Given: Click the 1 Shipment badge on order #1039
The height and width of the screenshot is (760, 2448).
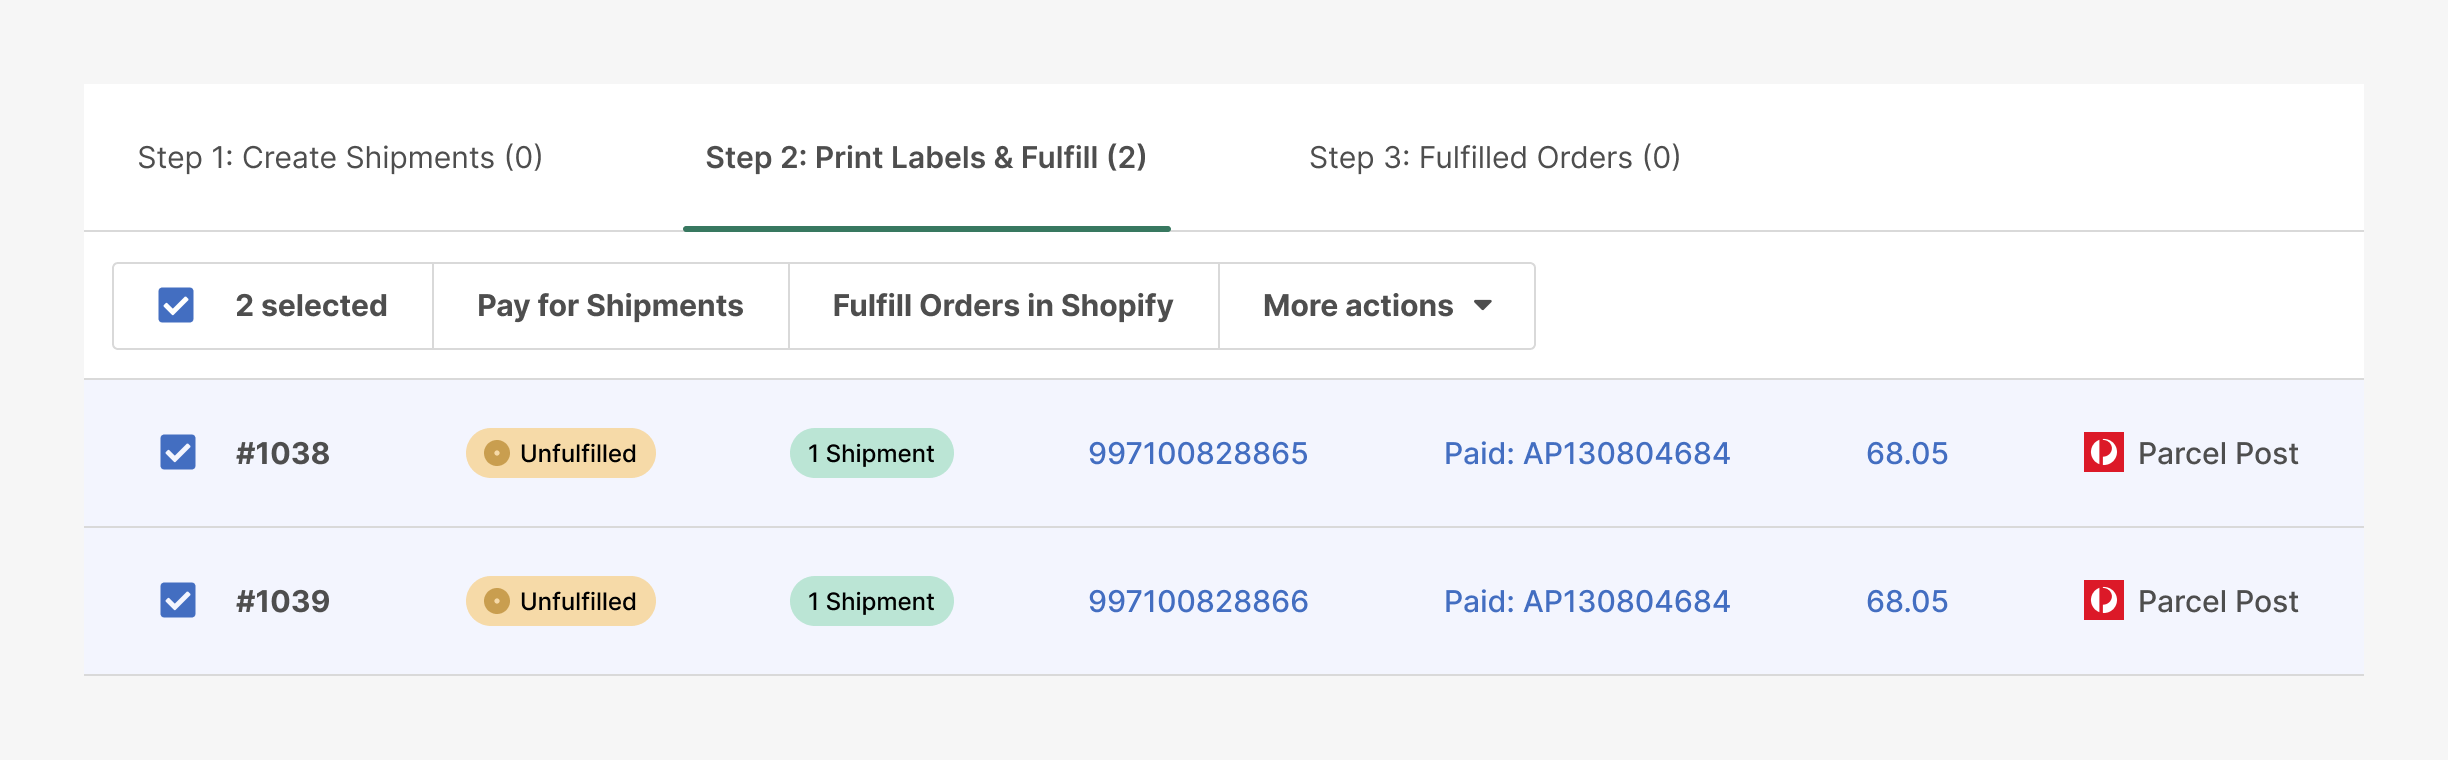Looking at the screenshot, I should point(871,601).
